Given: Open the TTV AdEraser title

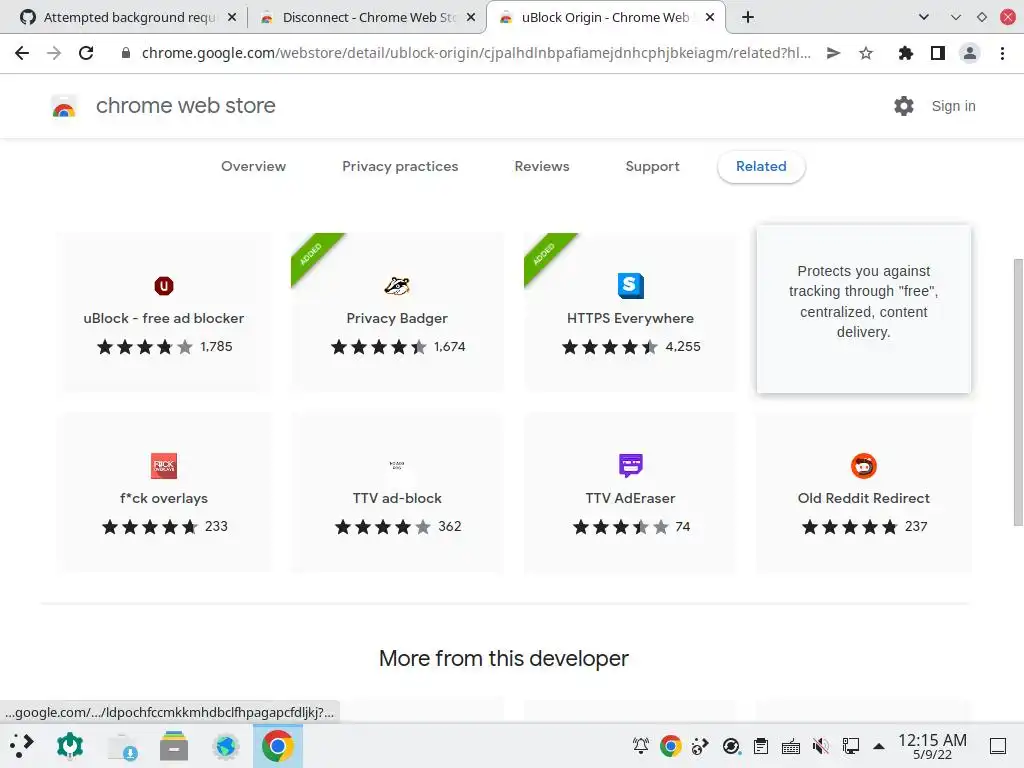Looking at the screenshot, I should point(630,498).
